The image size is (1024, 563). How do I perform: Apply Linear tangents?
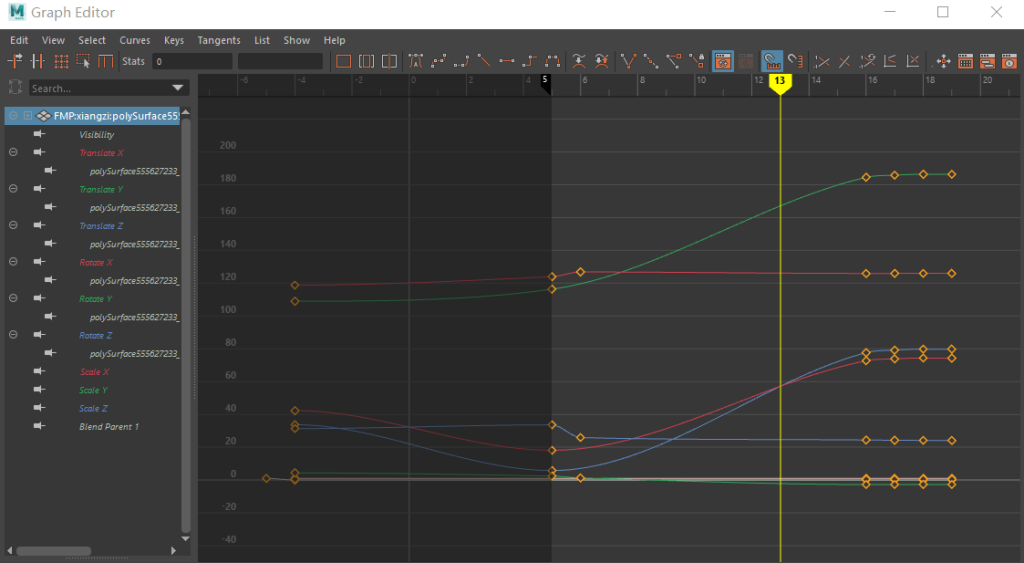coord(484,61)
